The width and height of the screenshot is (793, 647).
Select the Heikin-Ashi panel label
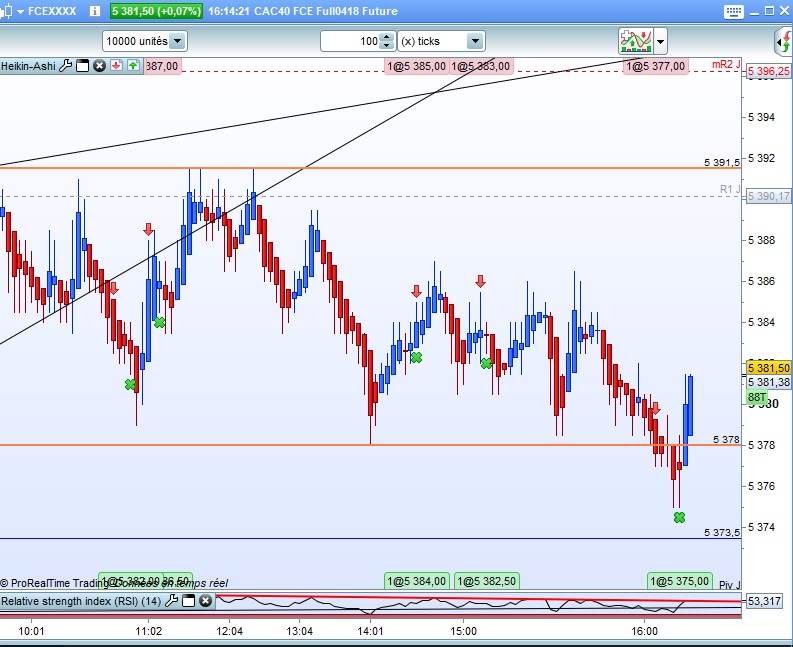[28, 66]
